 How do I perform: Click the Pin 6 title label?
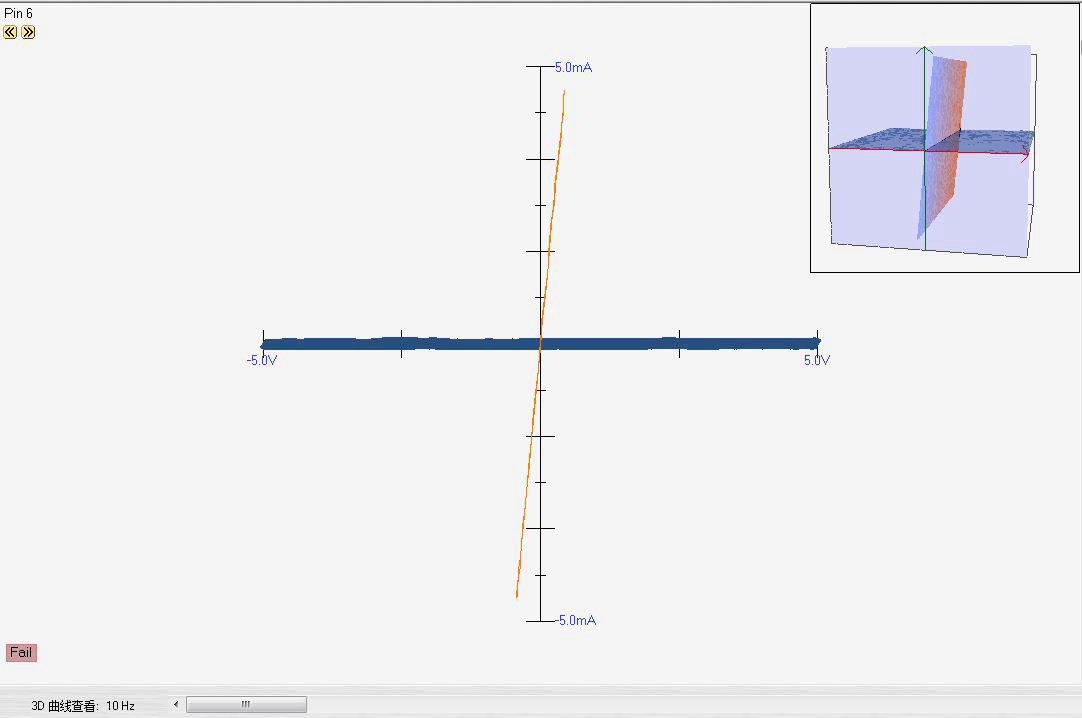(19, 14)
